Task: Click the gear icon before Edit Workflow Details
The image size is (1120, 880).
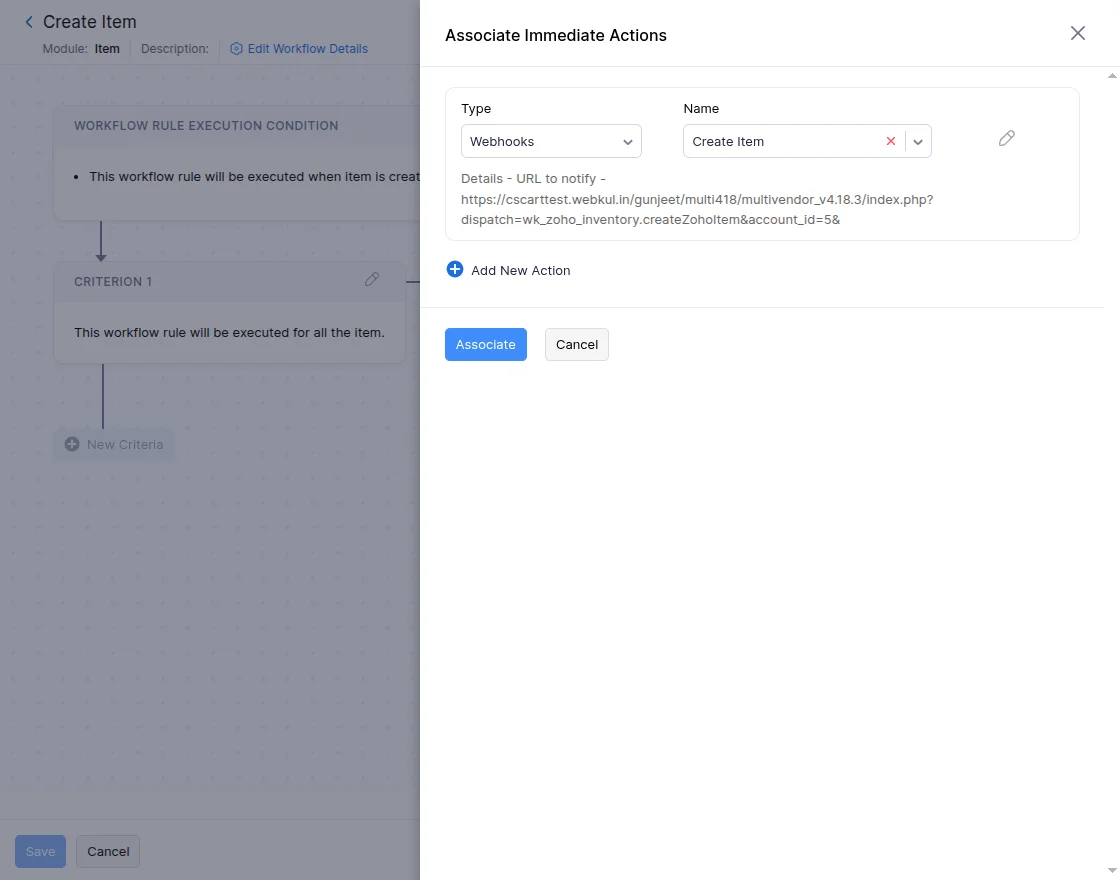Action: [237, 48]
